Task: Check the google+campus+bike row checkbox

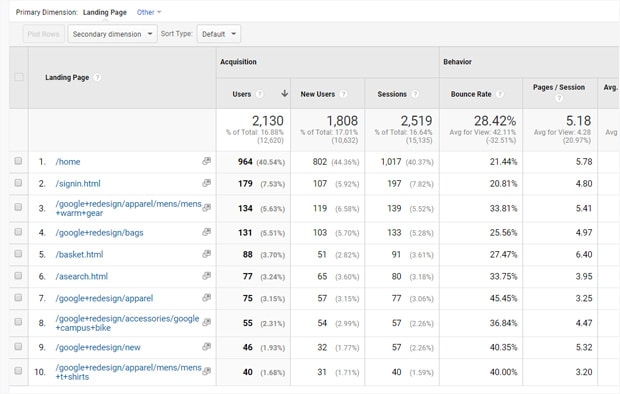Action: click(x=18, y=322)
